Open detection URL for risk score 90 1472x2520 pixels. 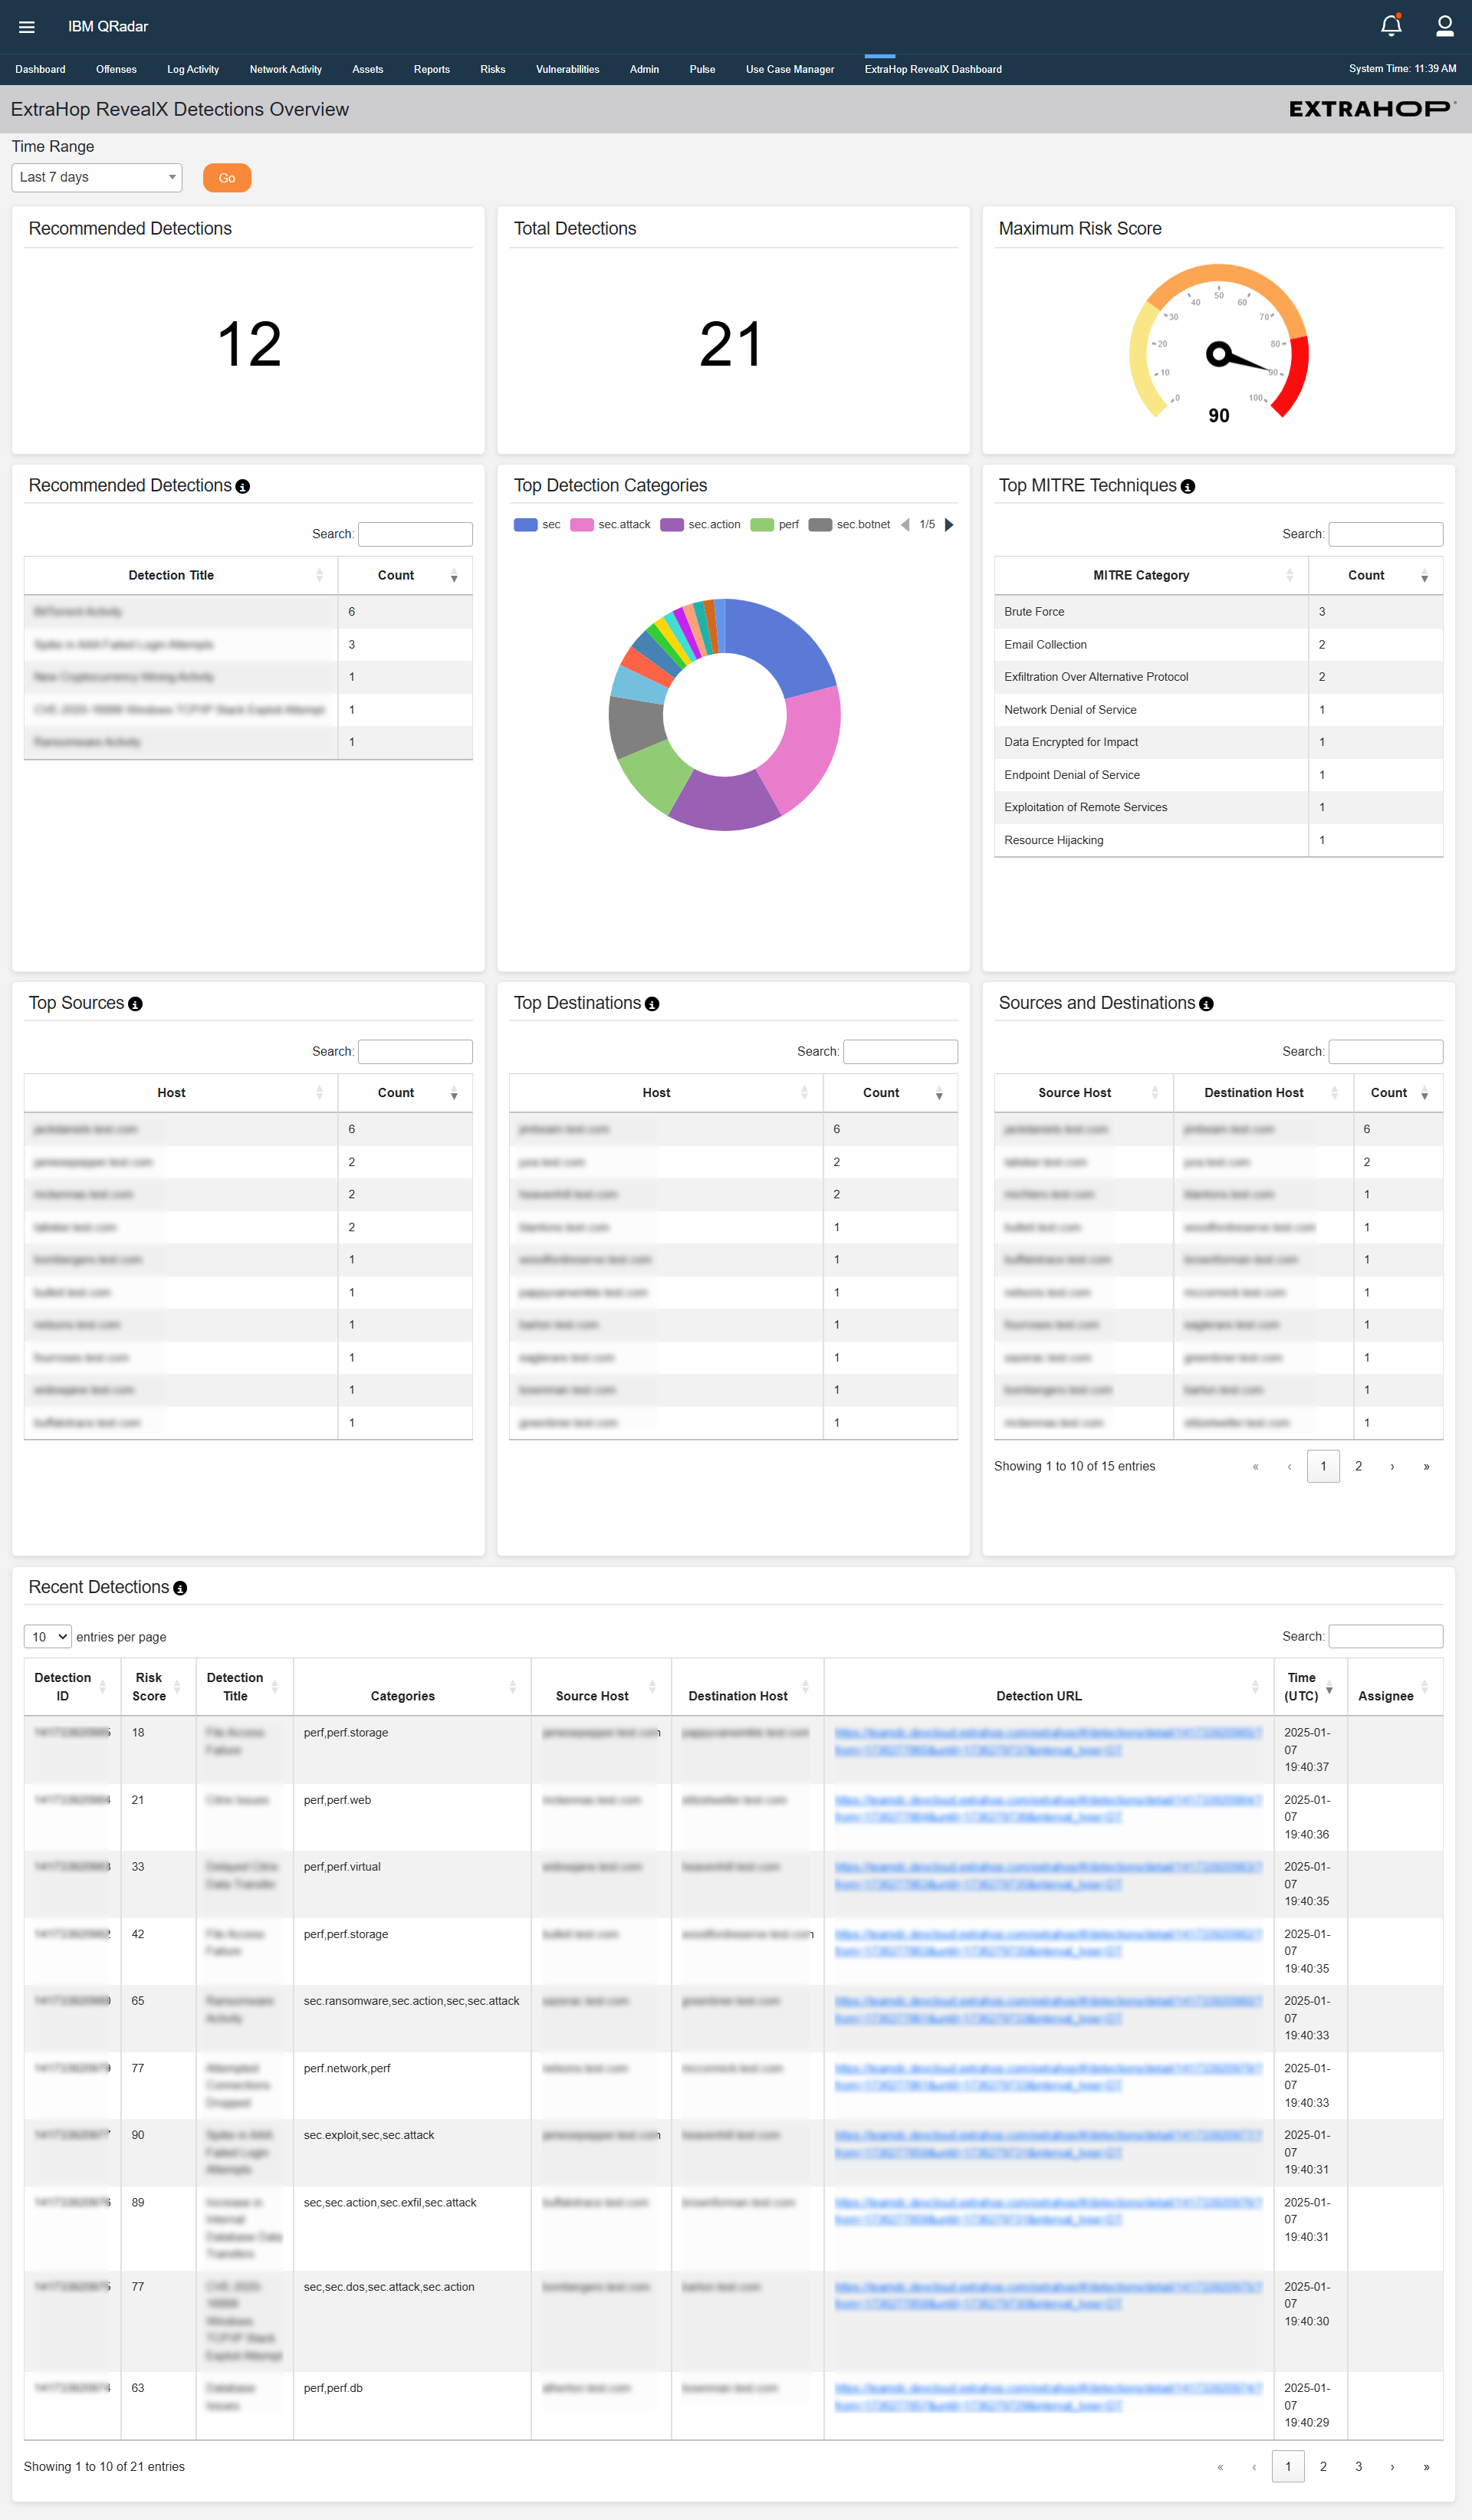[1047, 2144]
